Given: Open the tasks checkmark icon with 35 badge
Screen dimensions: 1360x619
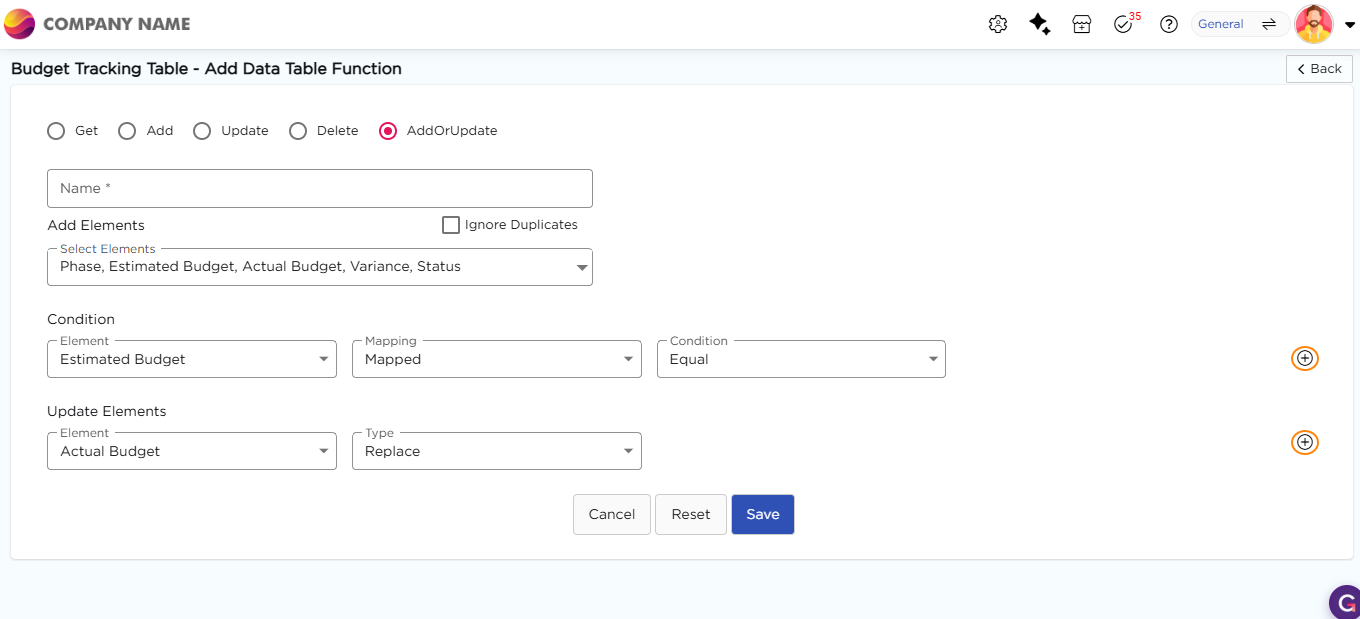Looking at the screenshot, I should (x=1123, y=25).
